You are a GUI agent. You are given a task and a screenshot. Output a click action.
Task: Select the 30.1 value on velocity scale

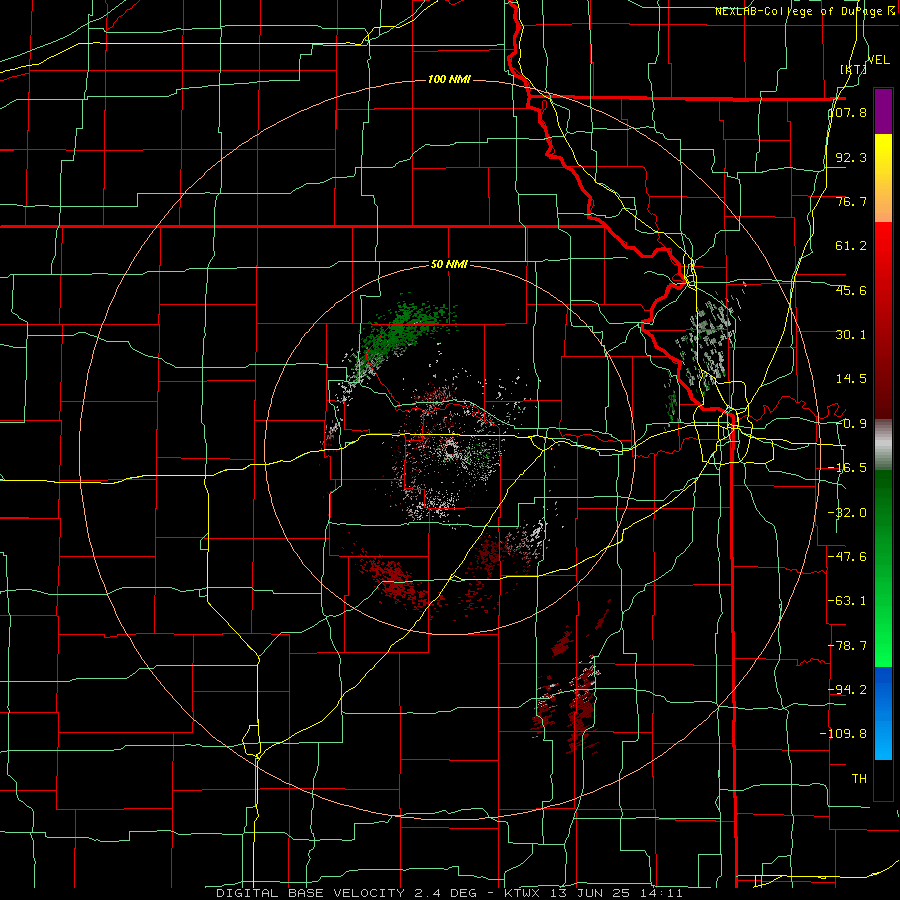[851, 335]
